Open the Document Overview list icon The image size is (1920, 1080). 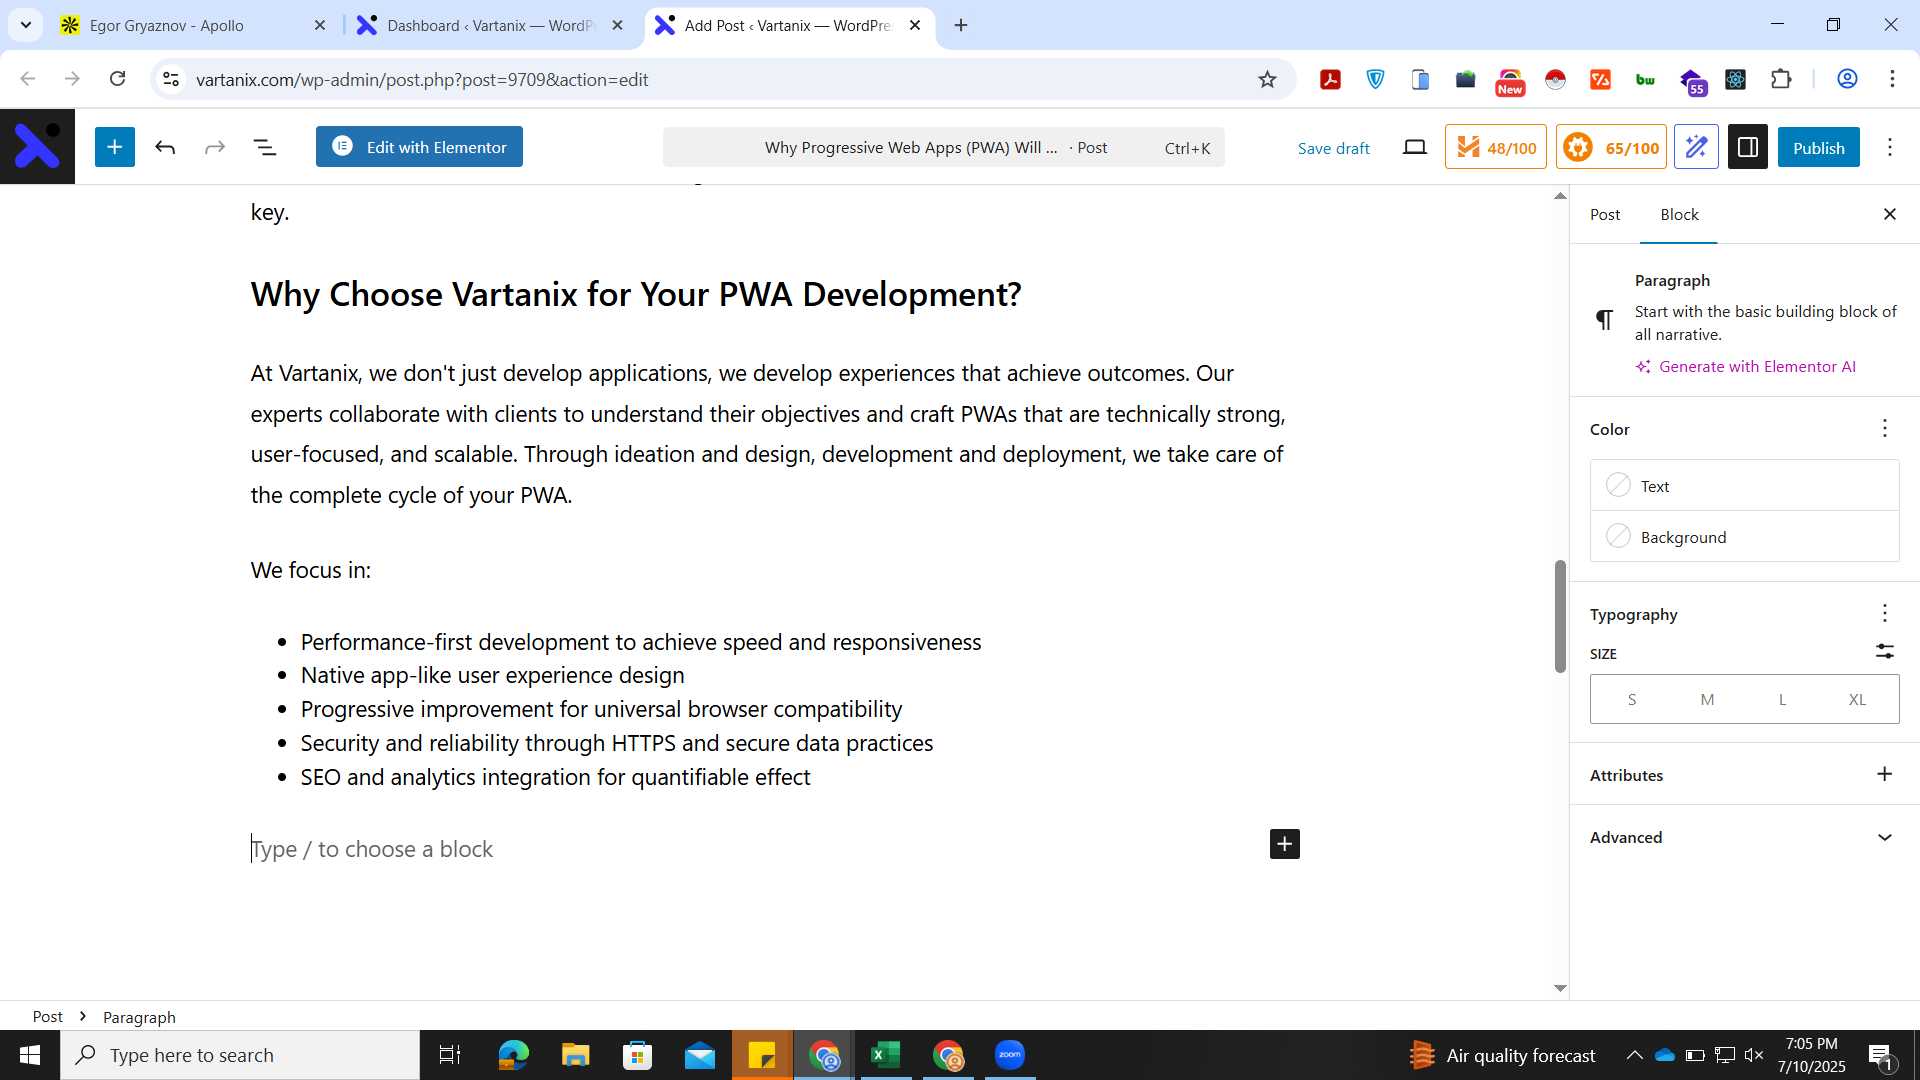click(x=265, y=148)
